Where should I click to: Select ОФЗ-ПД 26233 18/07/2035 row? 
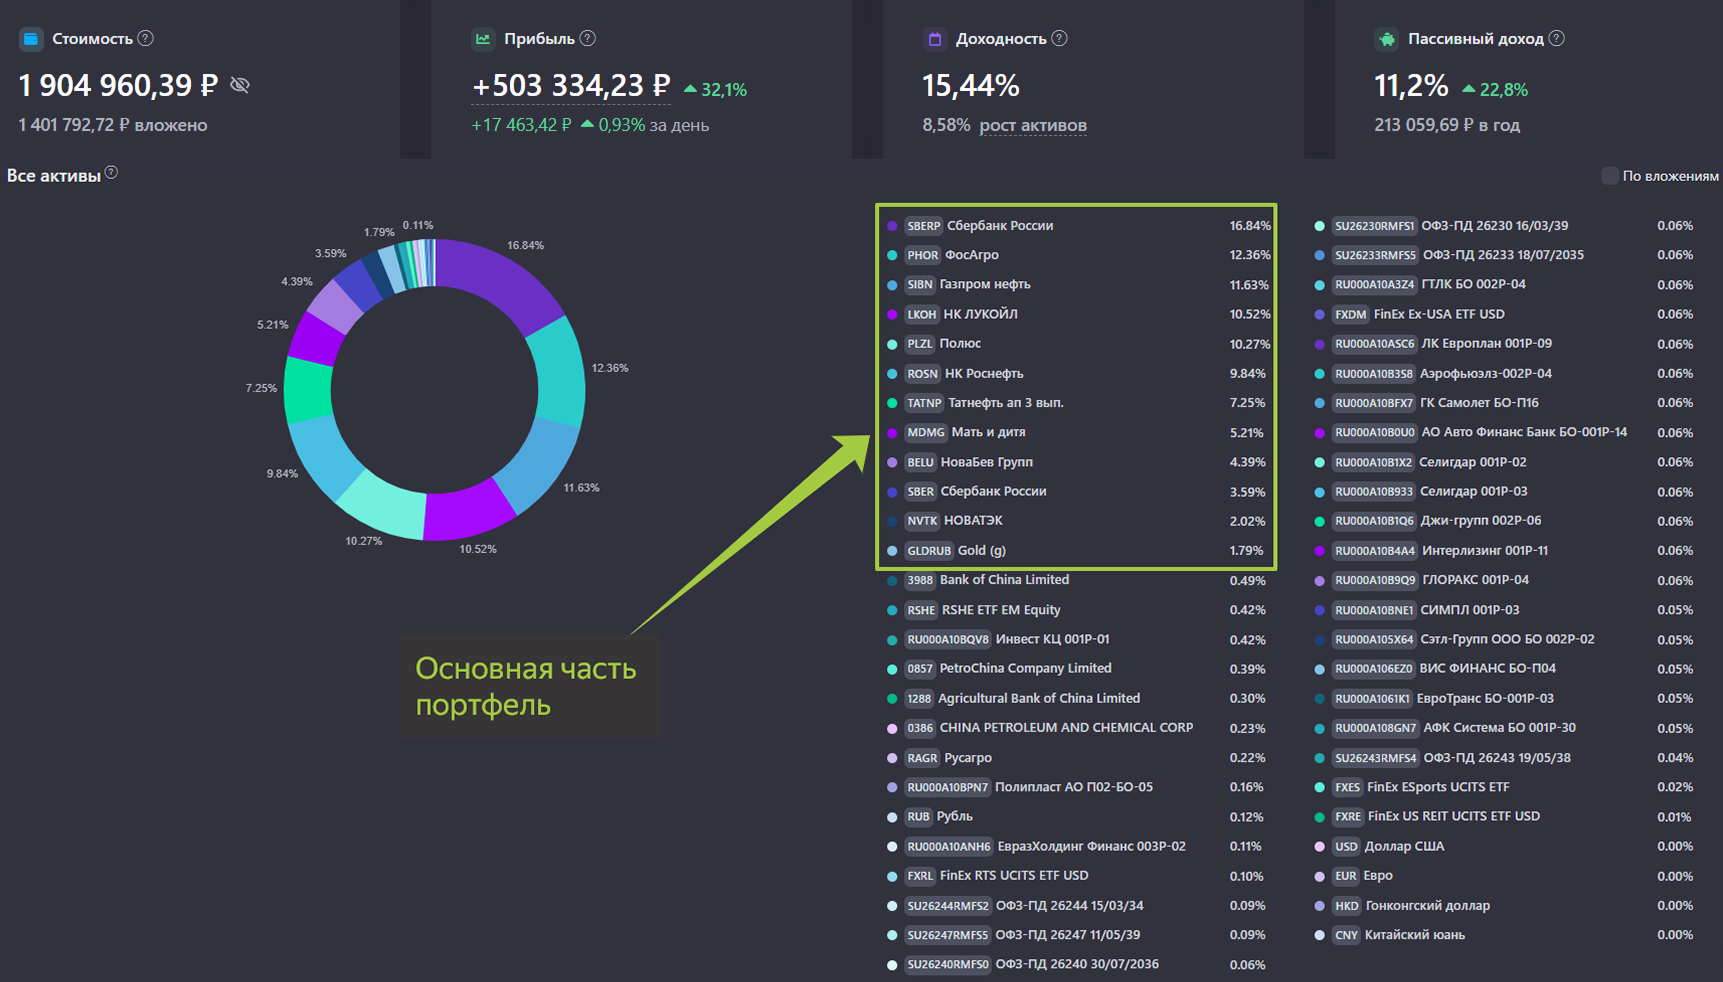coord(1505,255)
